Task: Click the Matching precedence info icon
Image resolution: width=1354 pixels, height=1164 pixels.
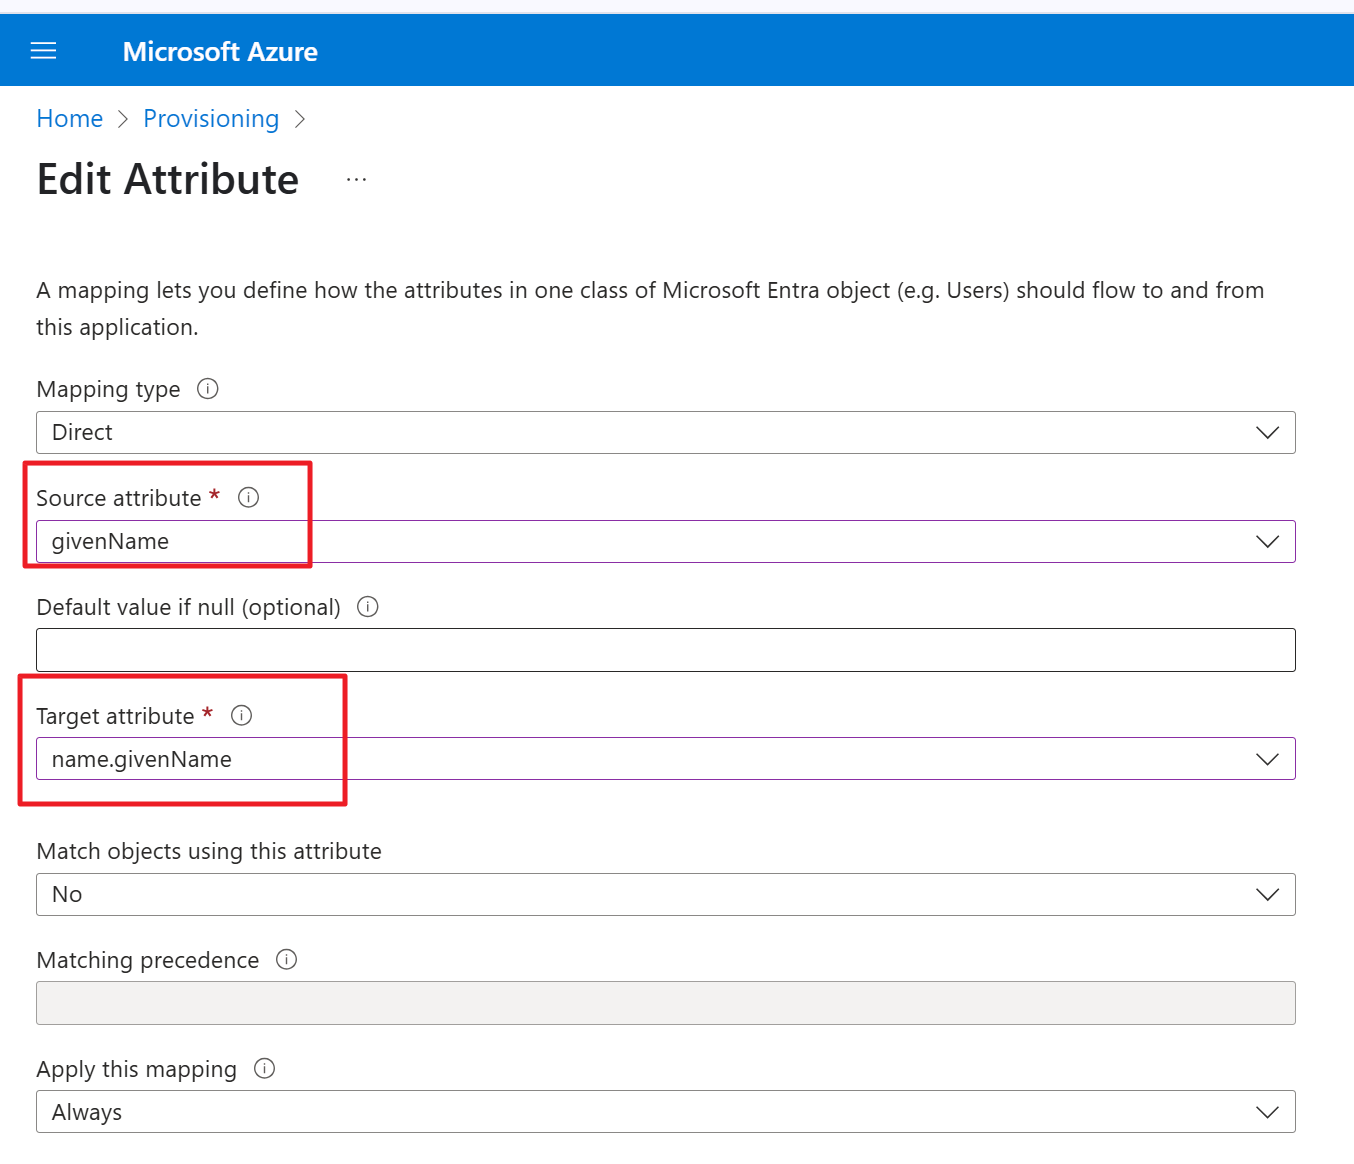Action: (287, 960)
